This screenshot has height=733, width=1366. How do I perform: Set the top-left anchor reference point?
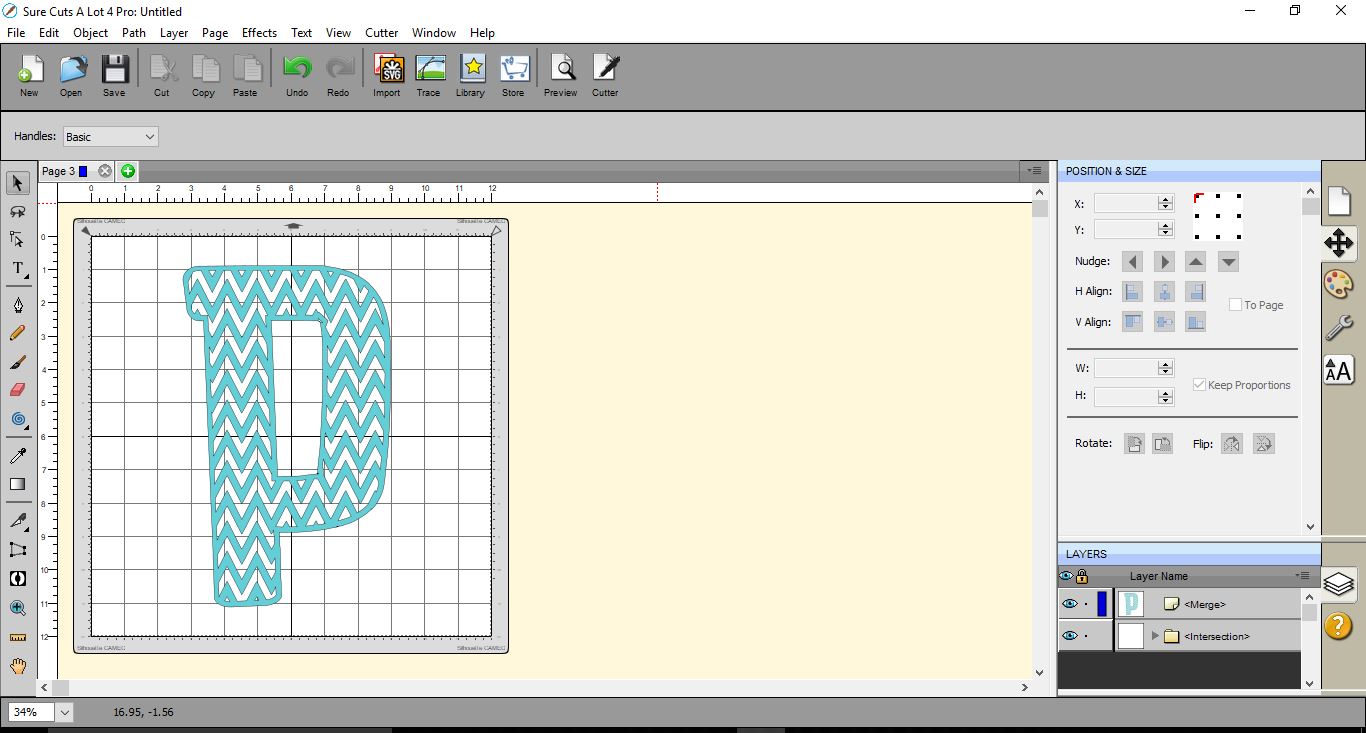(x=1198, y=197)
